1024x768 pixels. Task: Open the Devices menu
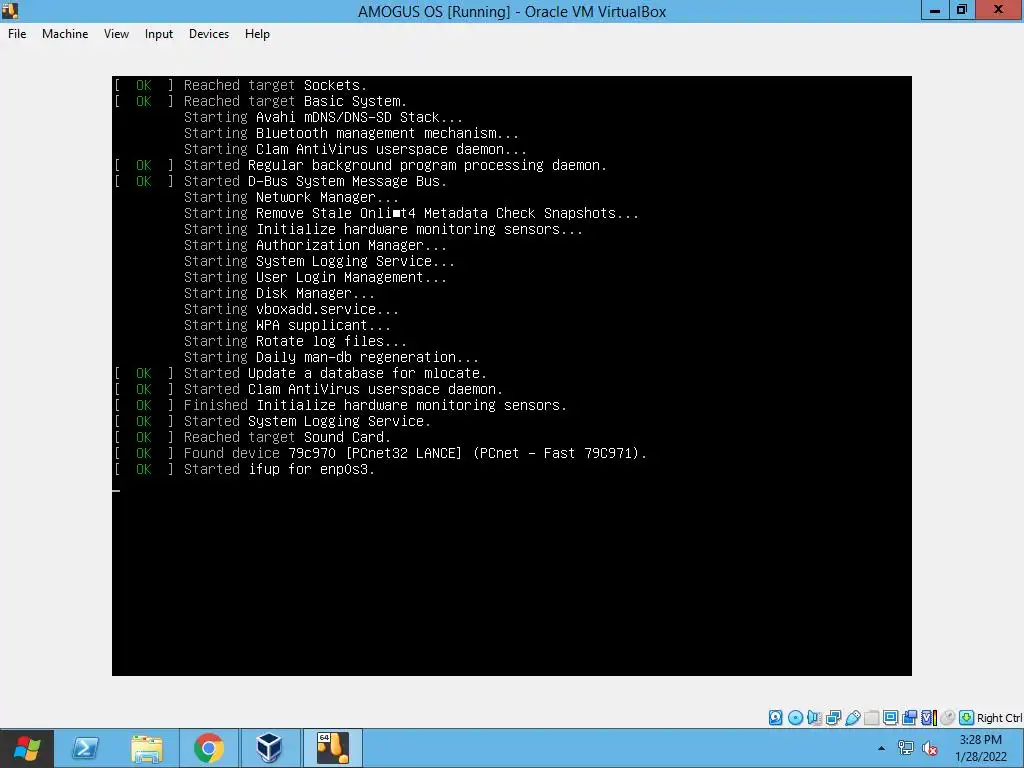(209, 34)
